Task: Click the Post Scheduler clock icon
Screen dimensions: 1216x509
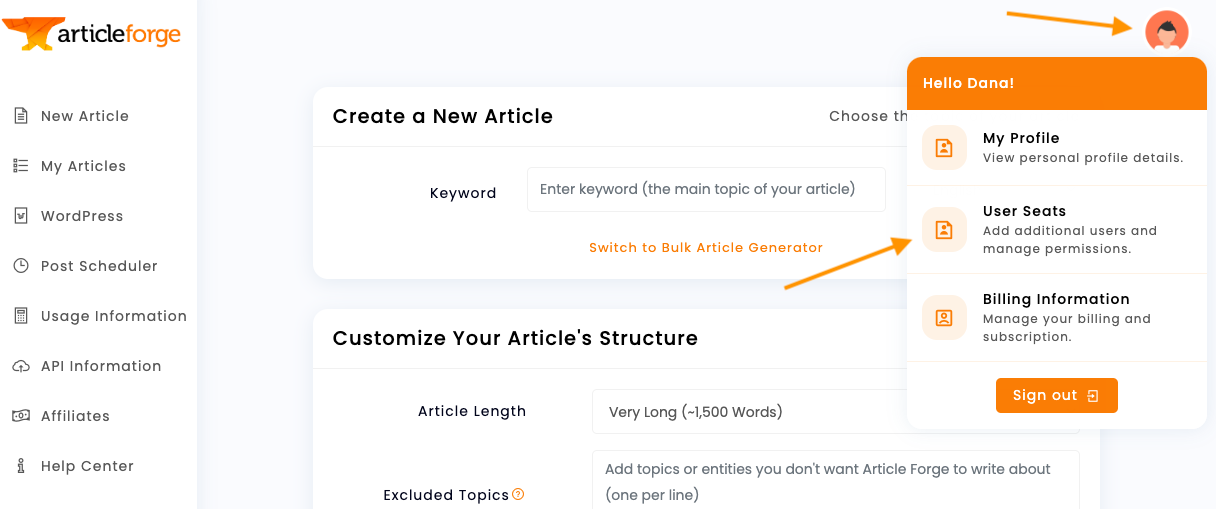Action: click(x=20, y=266)
